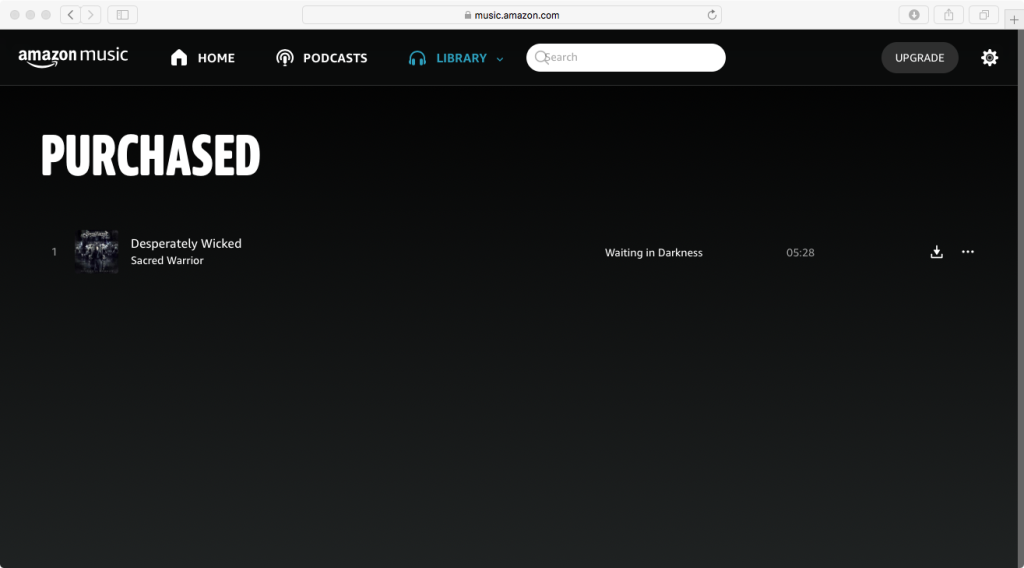Open the Sacred Warrior artist link
The image size is (1024, 568).
point(167,261)
